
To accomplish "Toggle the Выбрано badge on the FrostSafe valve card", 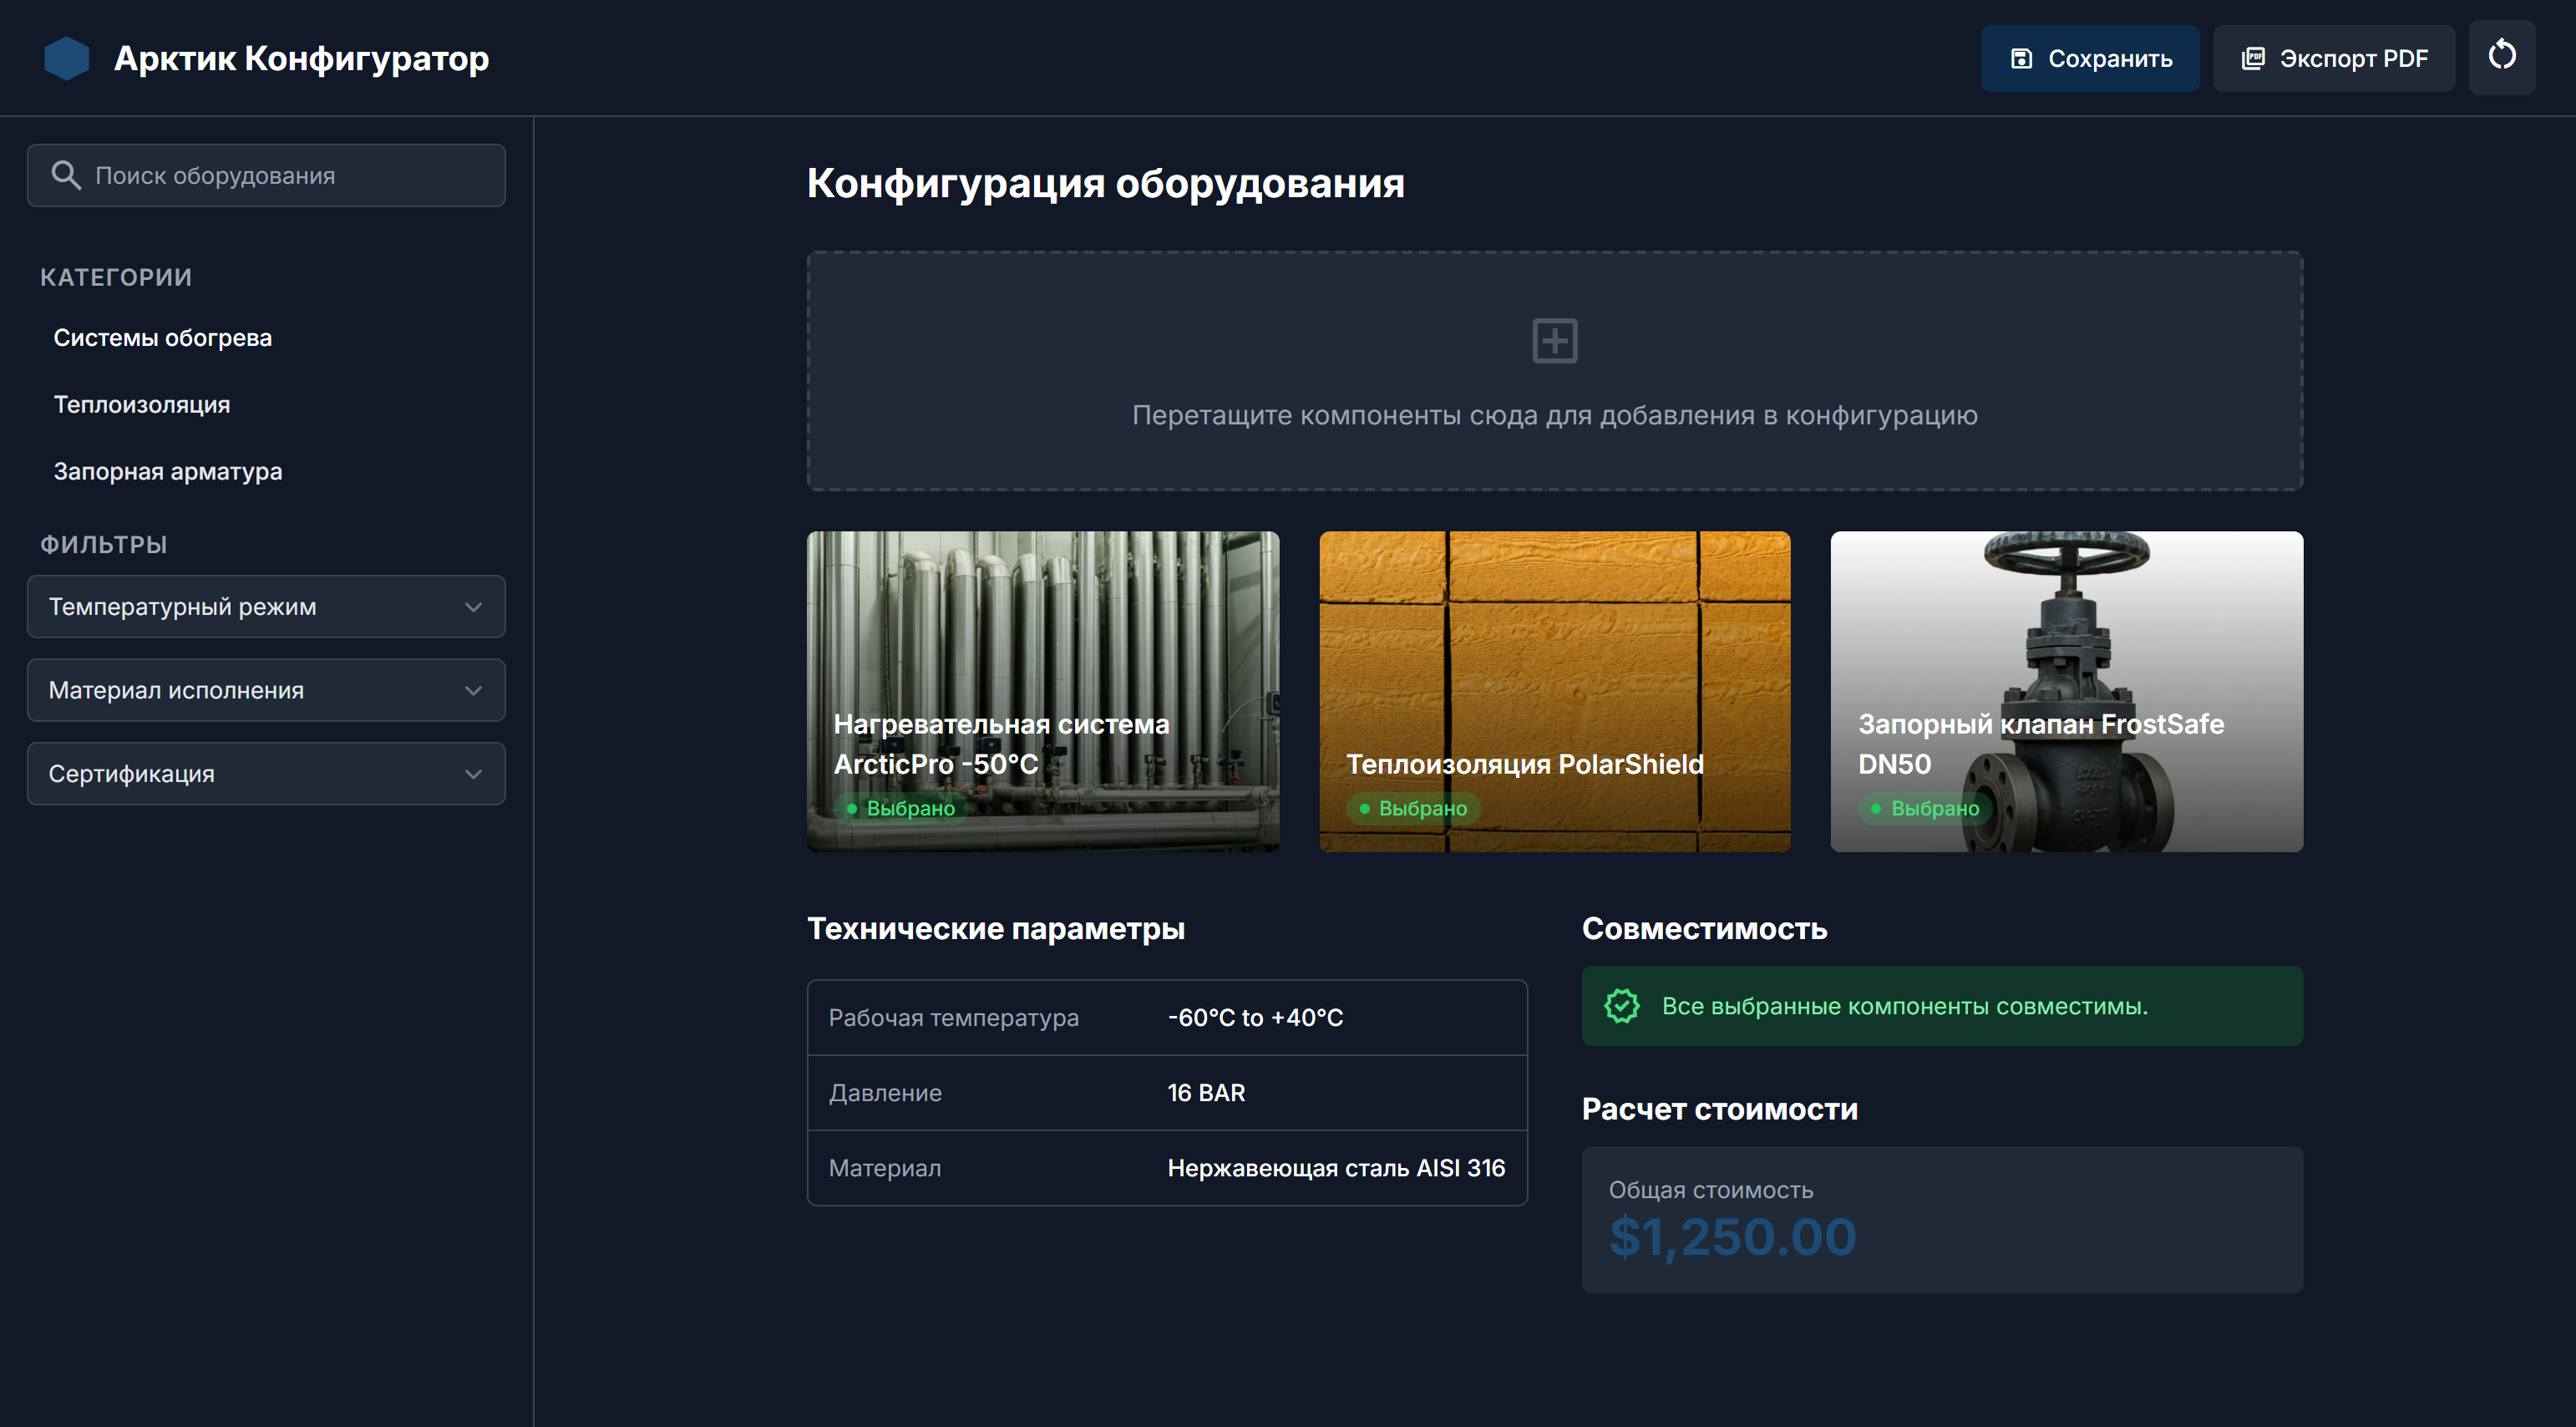I will coord(1924,808).
